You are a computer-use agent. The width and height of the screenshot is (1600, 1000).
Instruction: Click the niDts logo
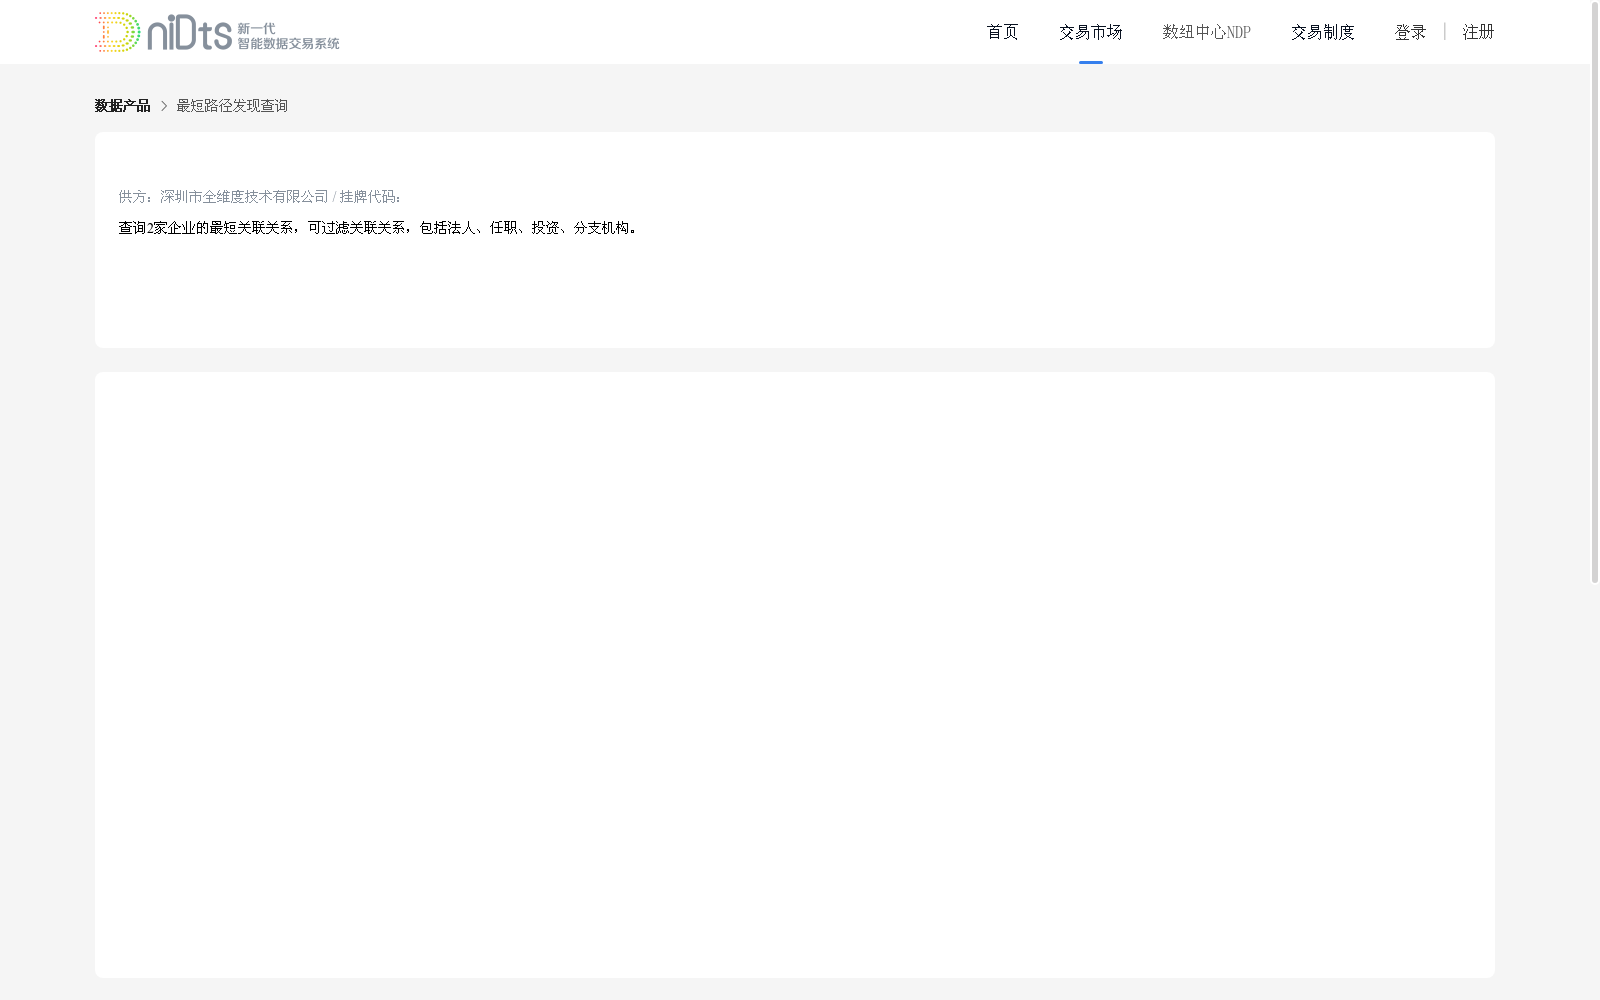click(x=217, y=32)
